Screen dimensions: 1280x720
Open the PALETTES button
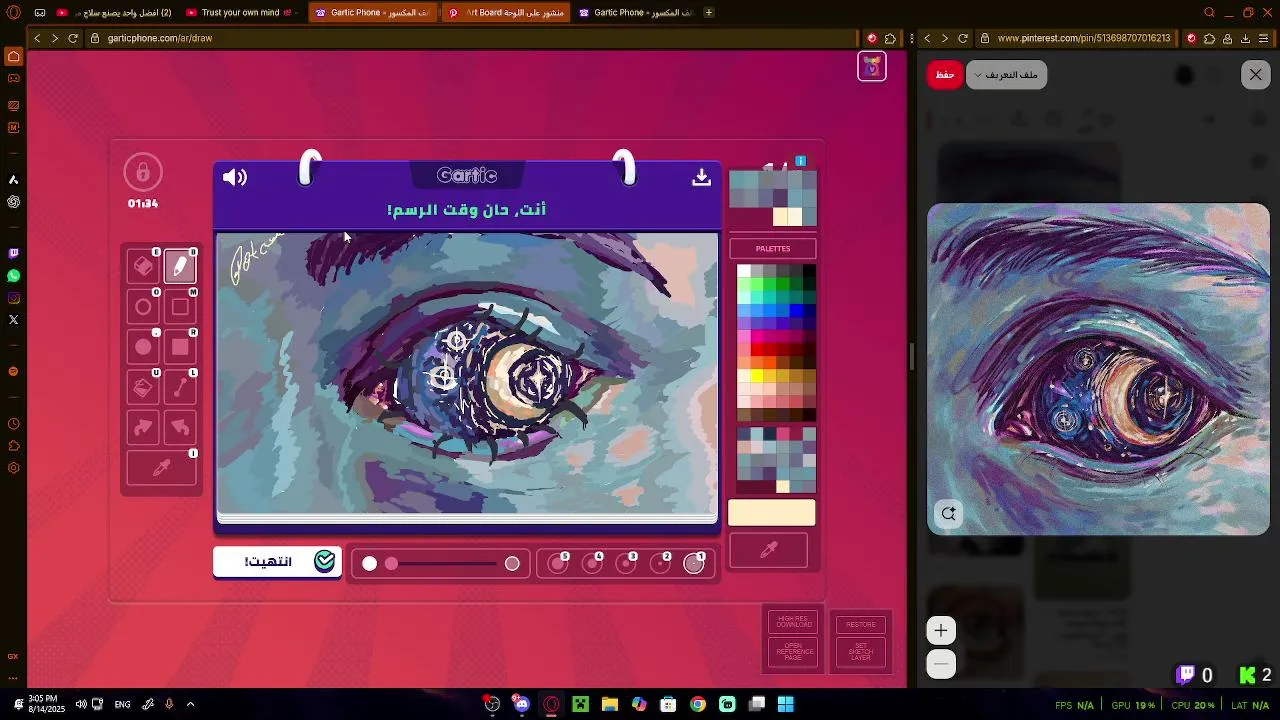[772, 249]
